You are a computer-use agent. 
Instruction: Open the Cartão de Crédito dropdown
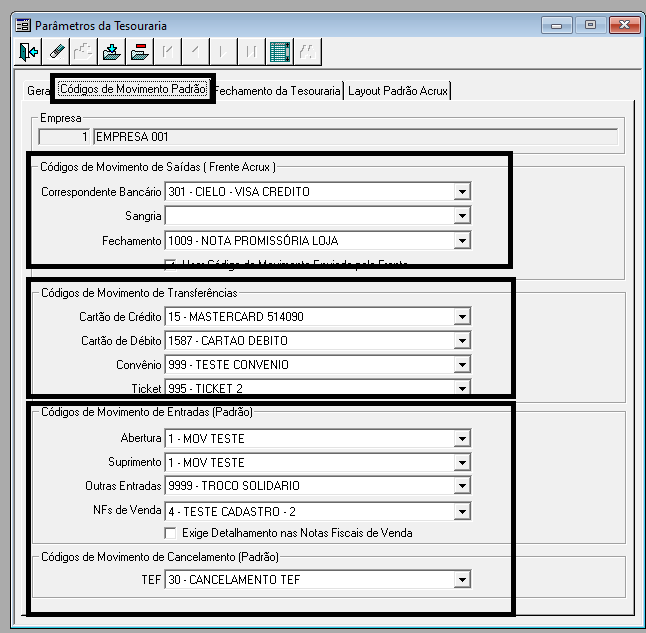[x=462, y=317]
